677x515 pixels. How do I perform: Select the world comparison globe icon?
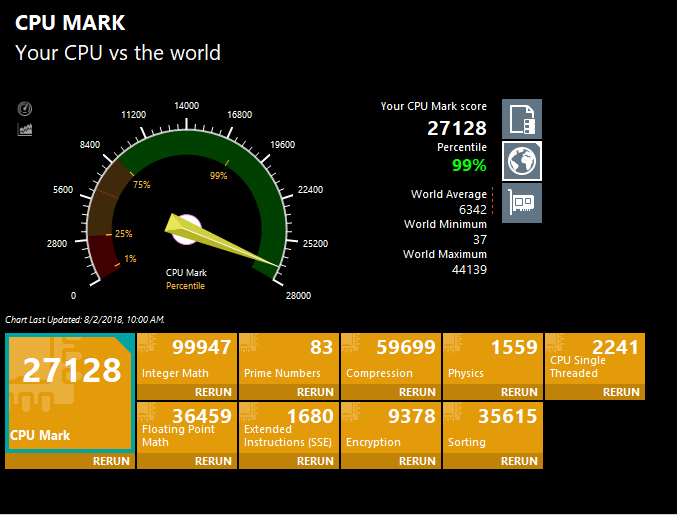click(x=521, y=160)
